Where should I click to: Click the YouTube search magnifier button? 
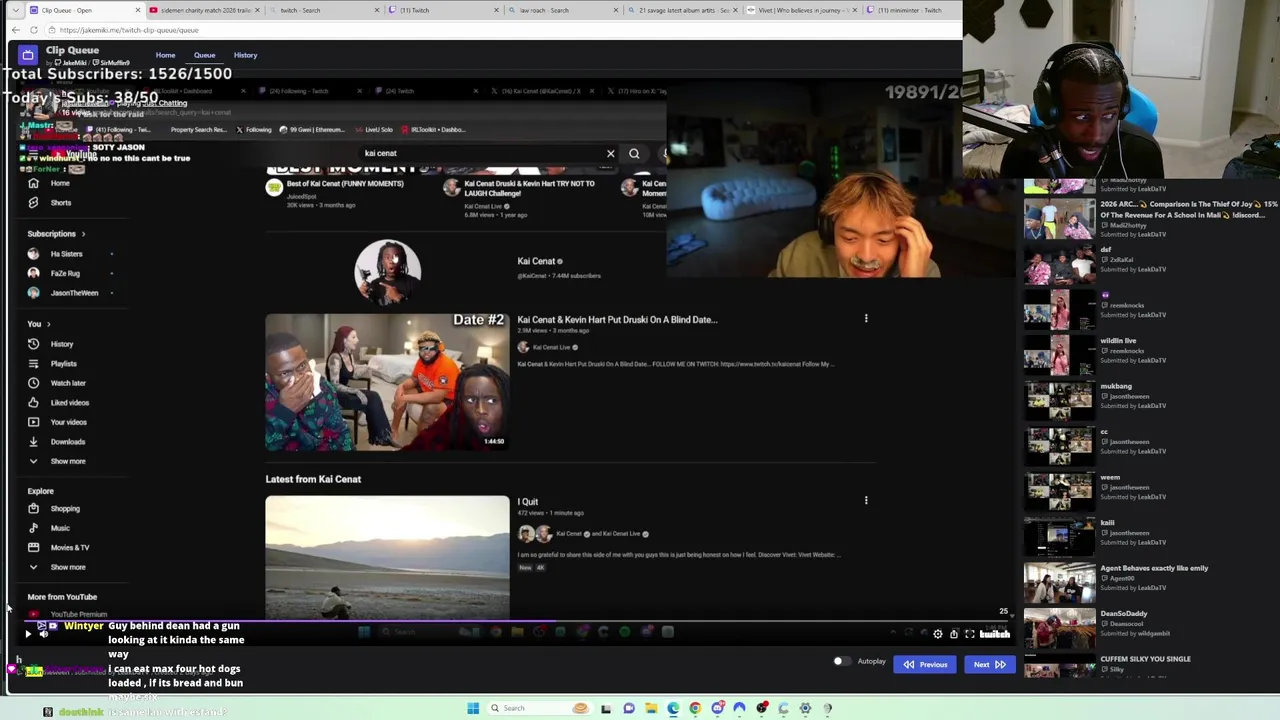point(634,153)
